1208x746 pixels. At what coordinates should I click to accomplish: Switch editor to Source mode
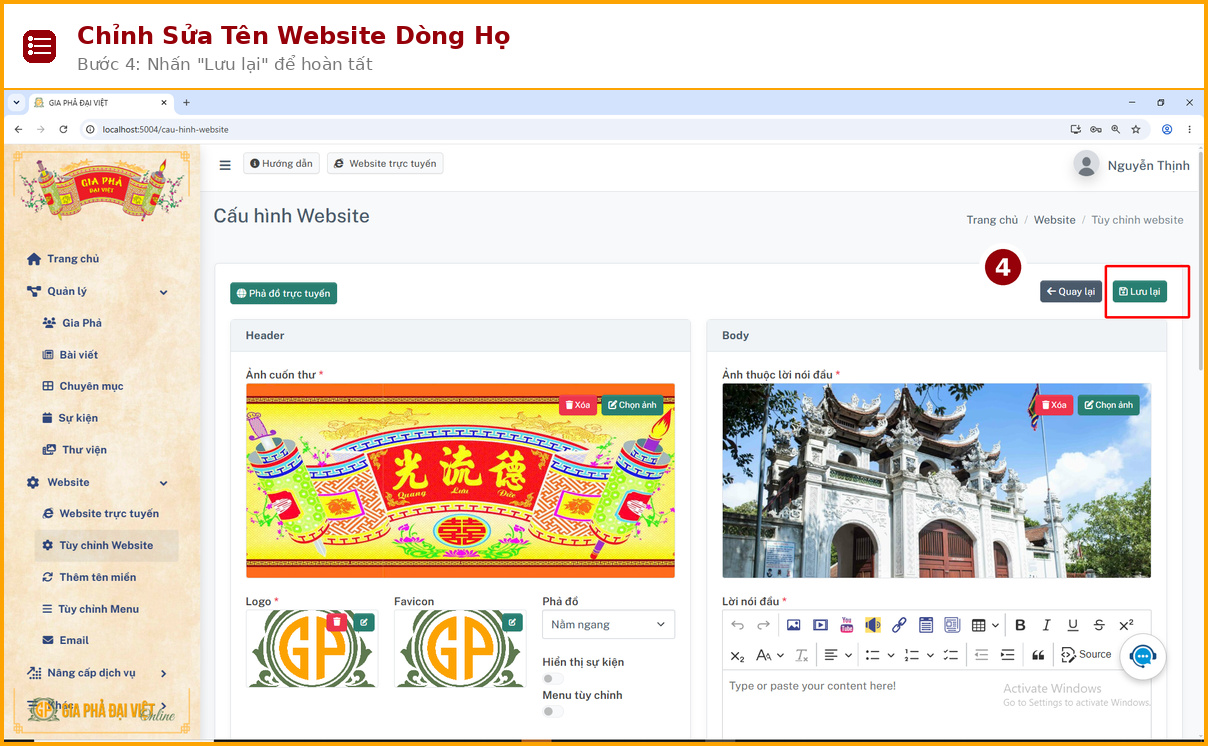[1087, 655]
